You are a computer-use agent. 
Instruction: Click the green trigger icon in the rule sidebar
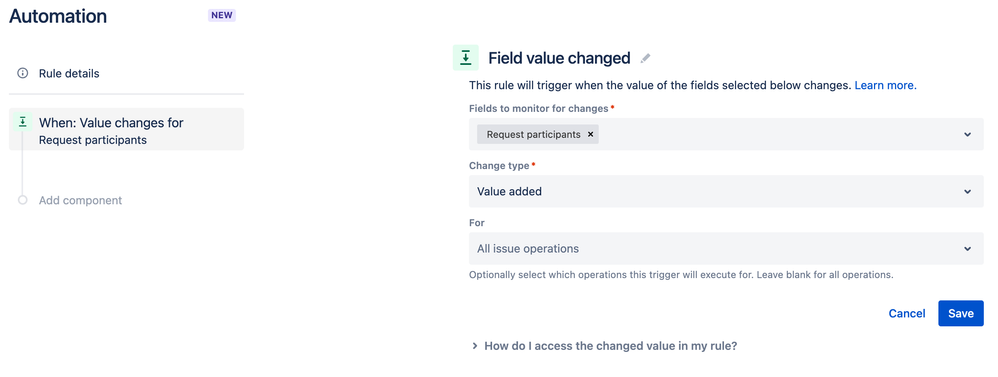22,121
